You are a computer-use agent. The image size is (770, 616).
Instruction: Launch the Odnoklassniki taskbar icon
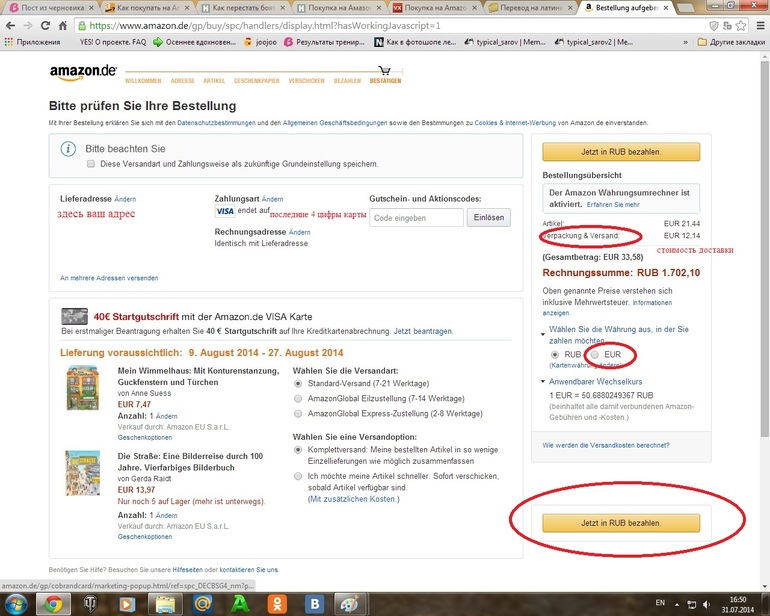click(x=277, y=604)
